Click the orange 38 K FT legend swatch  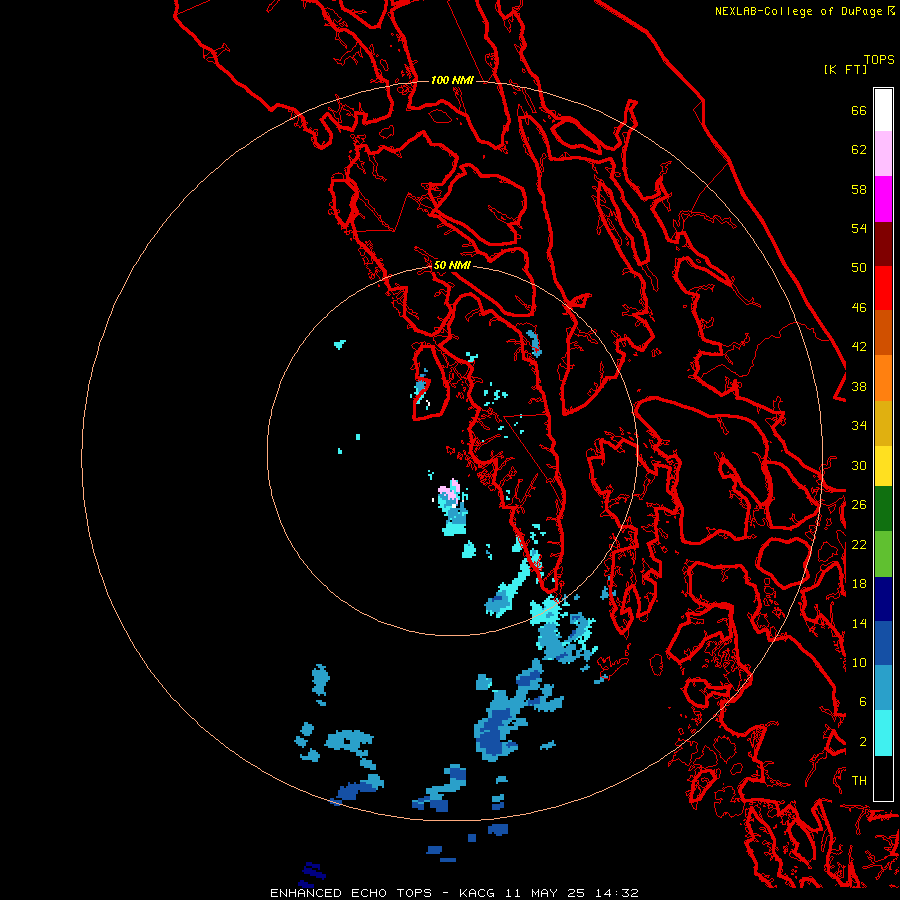tap(883, 377)
